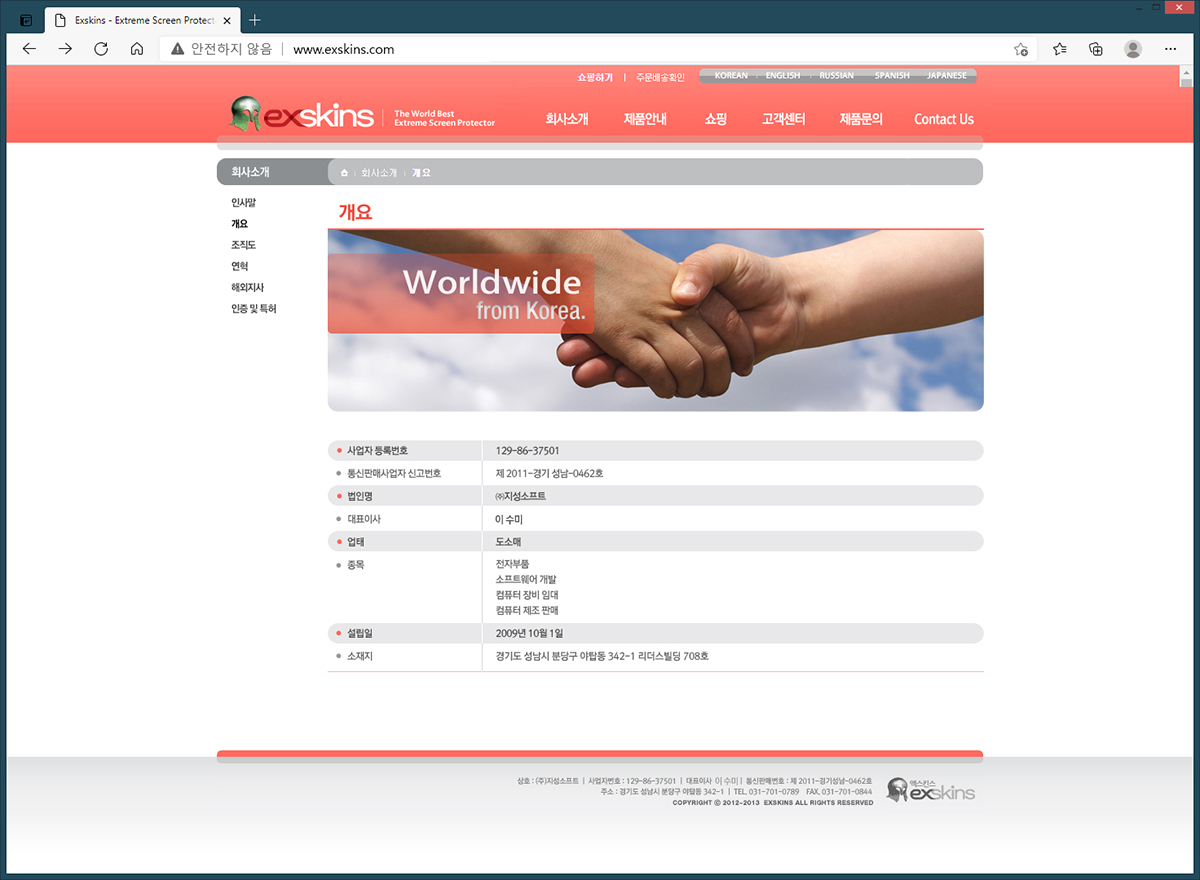The image size is (1200, 880).
Task: Add this page to favorites star icon
Action: pyautogui.click(x=1021, y=49)
